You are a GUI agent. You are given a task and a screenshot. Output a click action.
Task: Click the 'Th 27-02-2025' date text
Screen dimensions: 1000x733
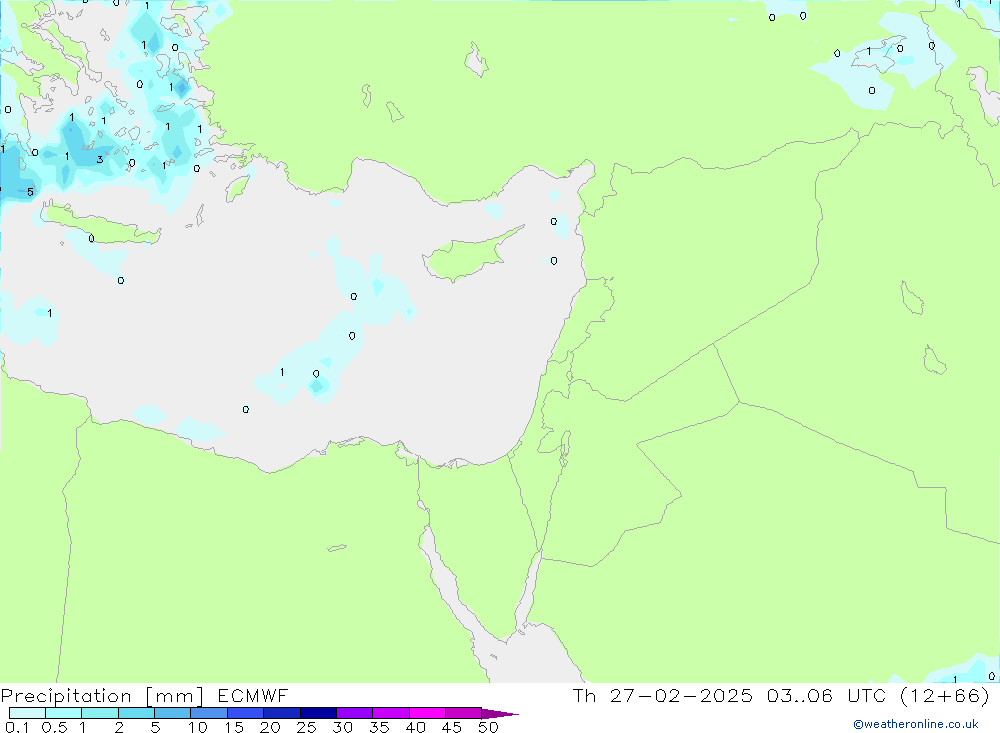[663, 696]
